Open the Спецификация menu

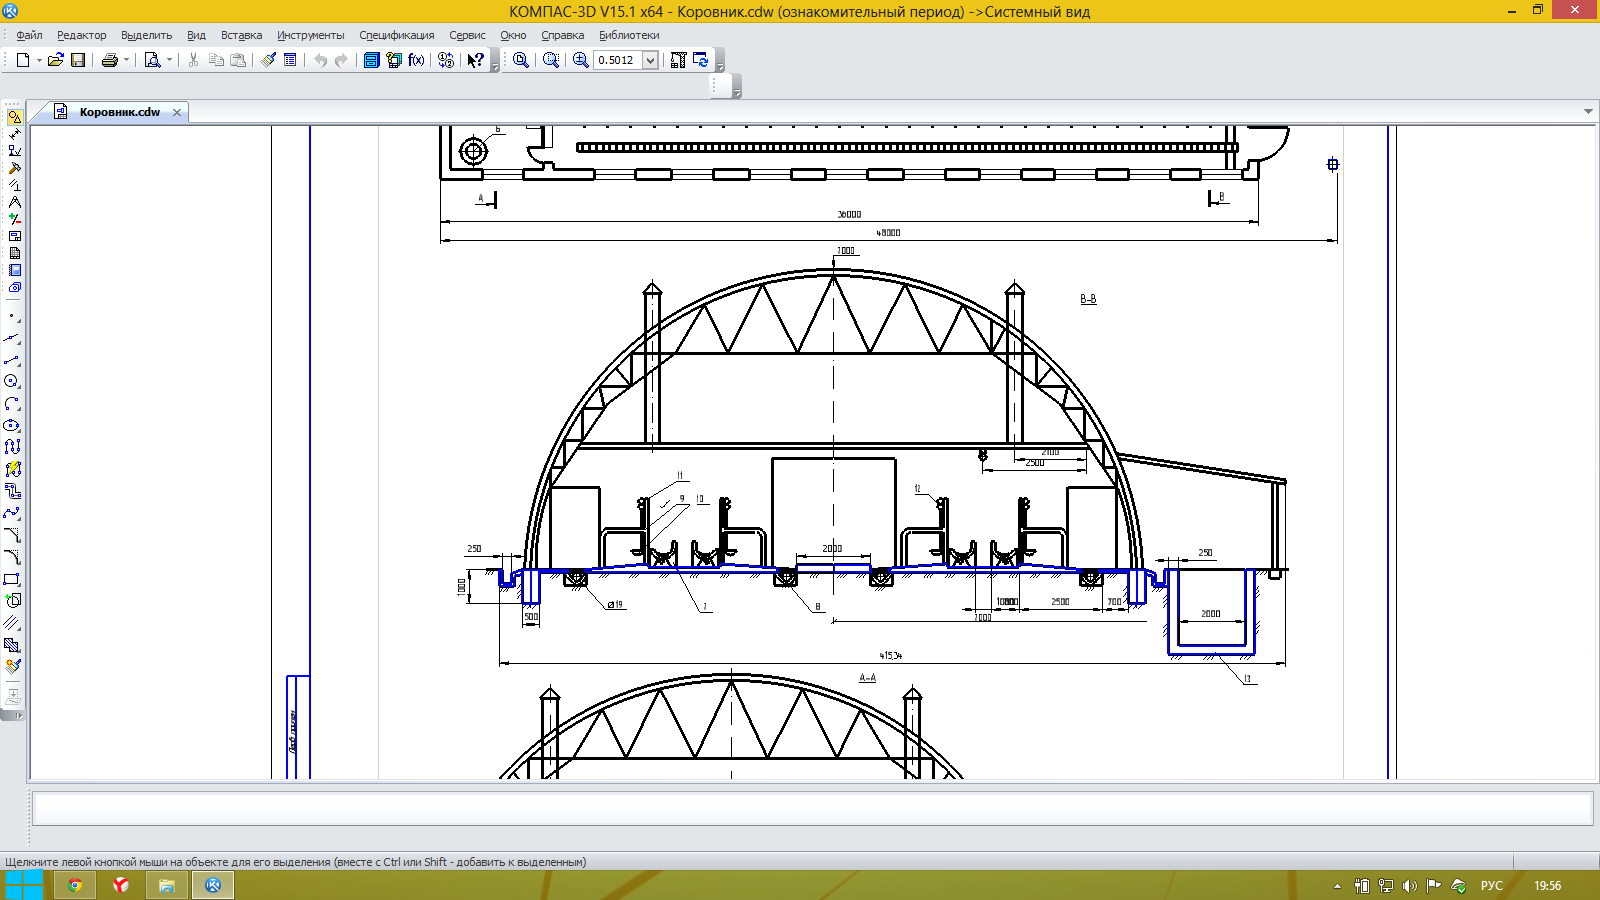coord(397,35)
